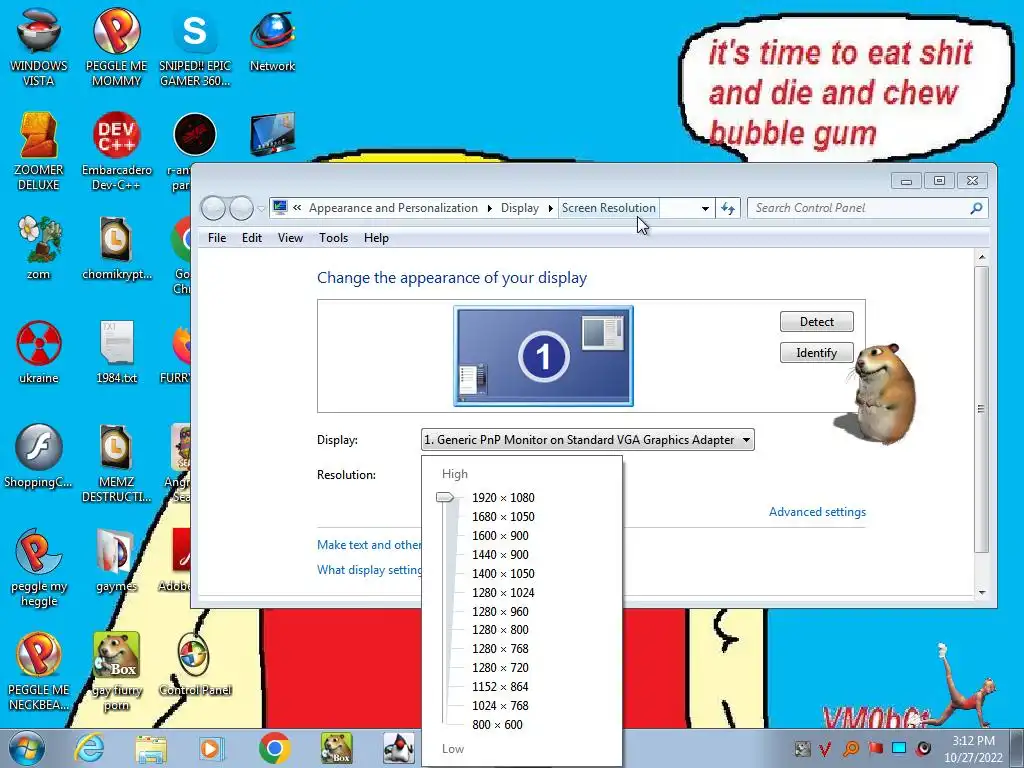Screen dimensions: 1024x768
Task: Open Windows Explorer folder in taskbar
Action: click(151, 748)
